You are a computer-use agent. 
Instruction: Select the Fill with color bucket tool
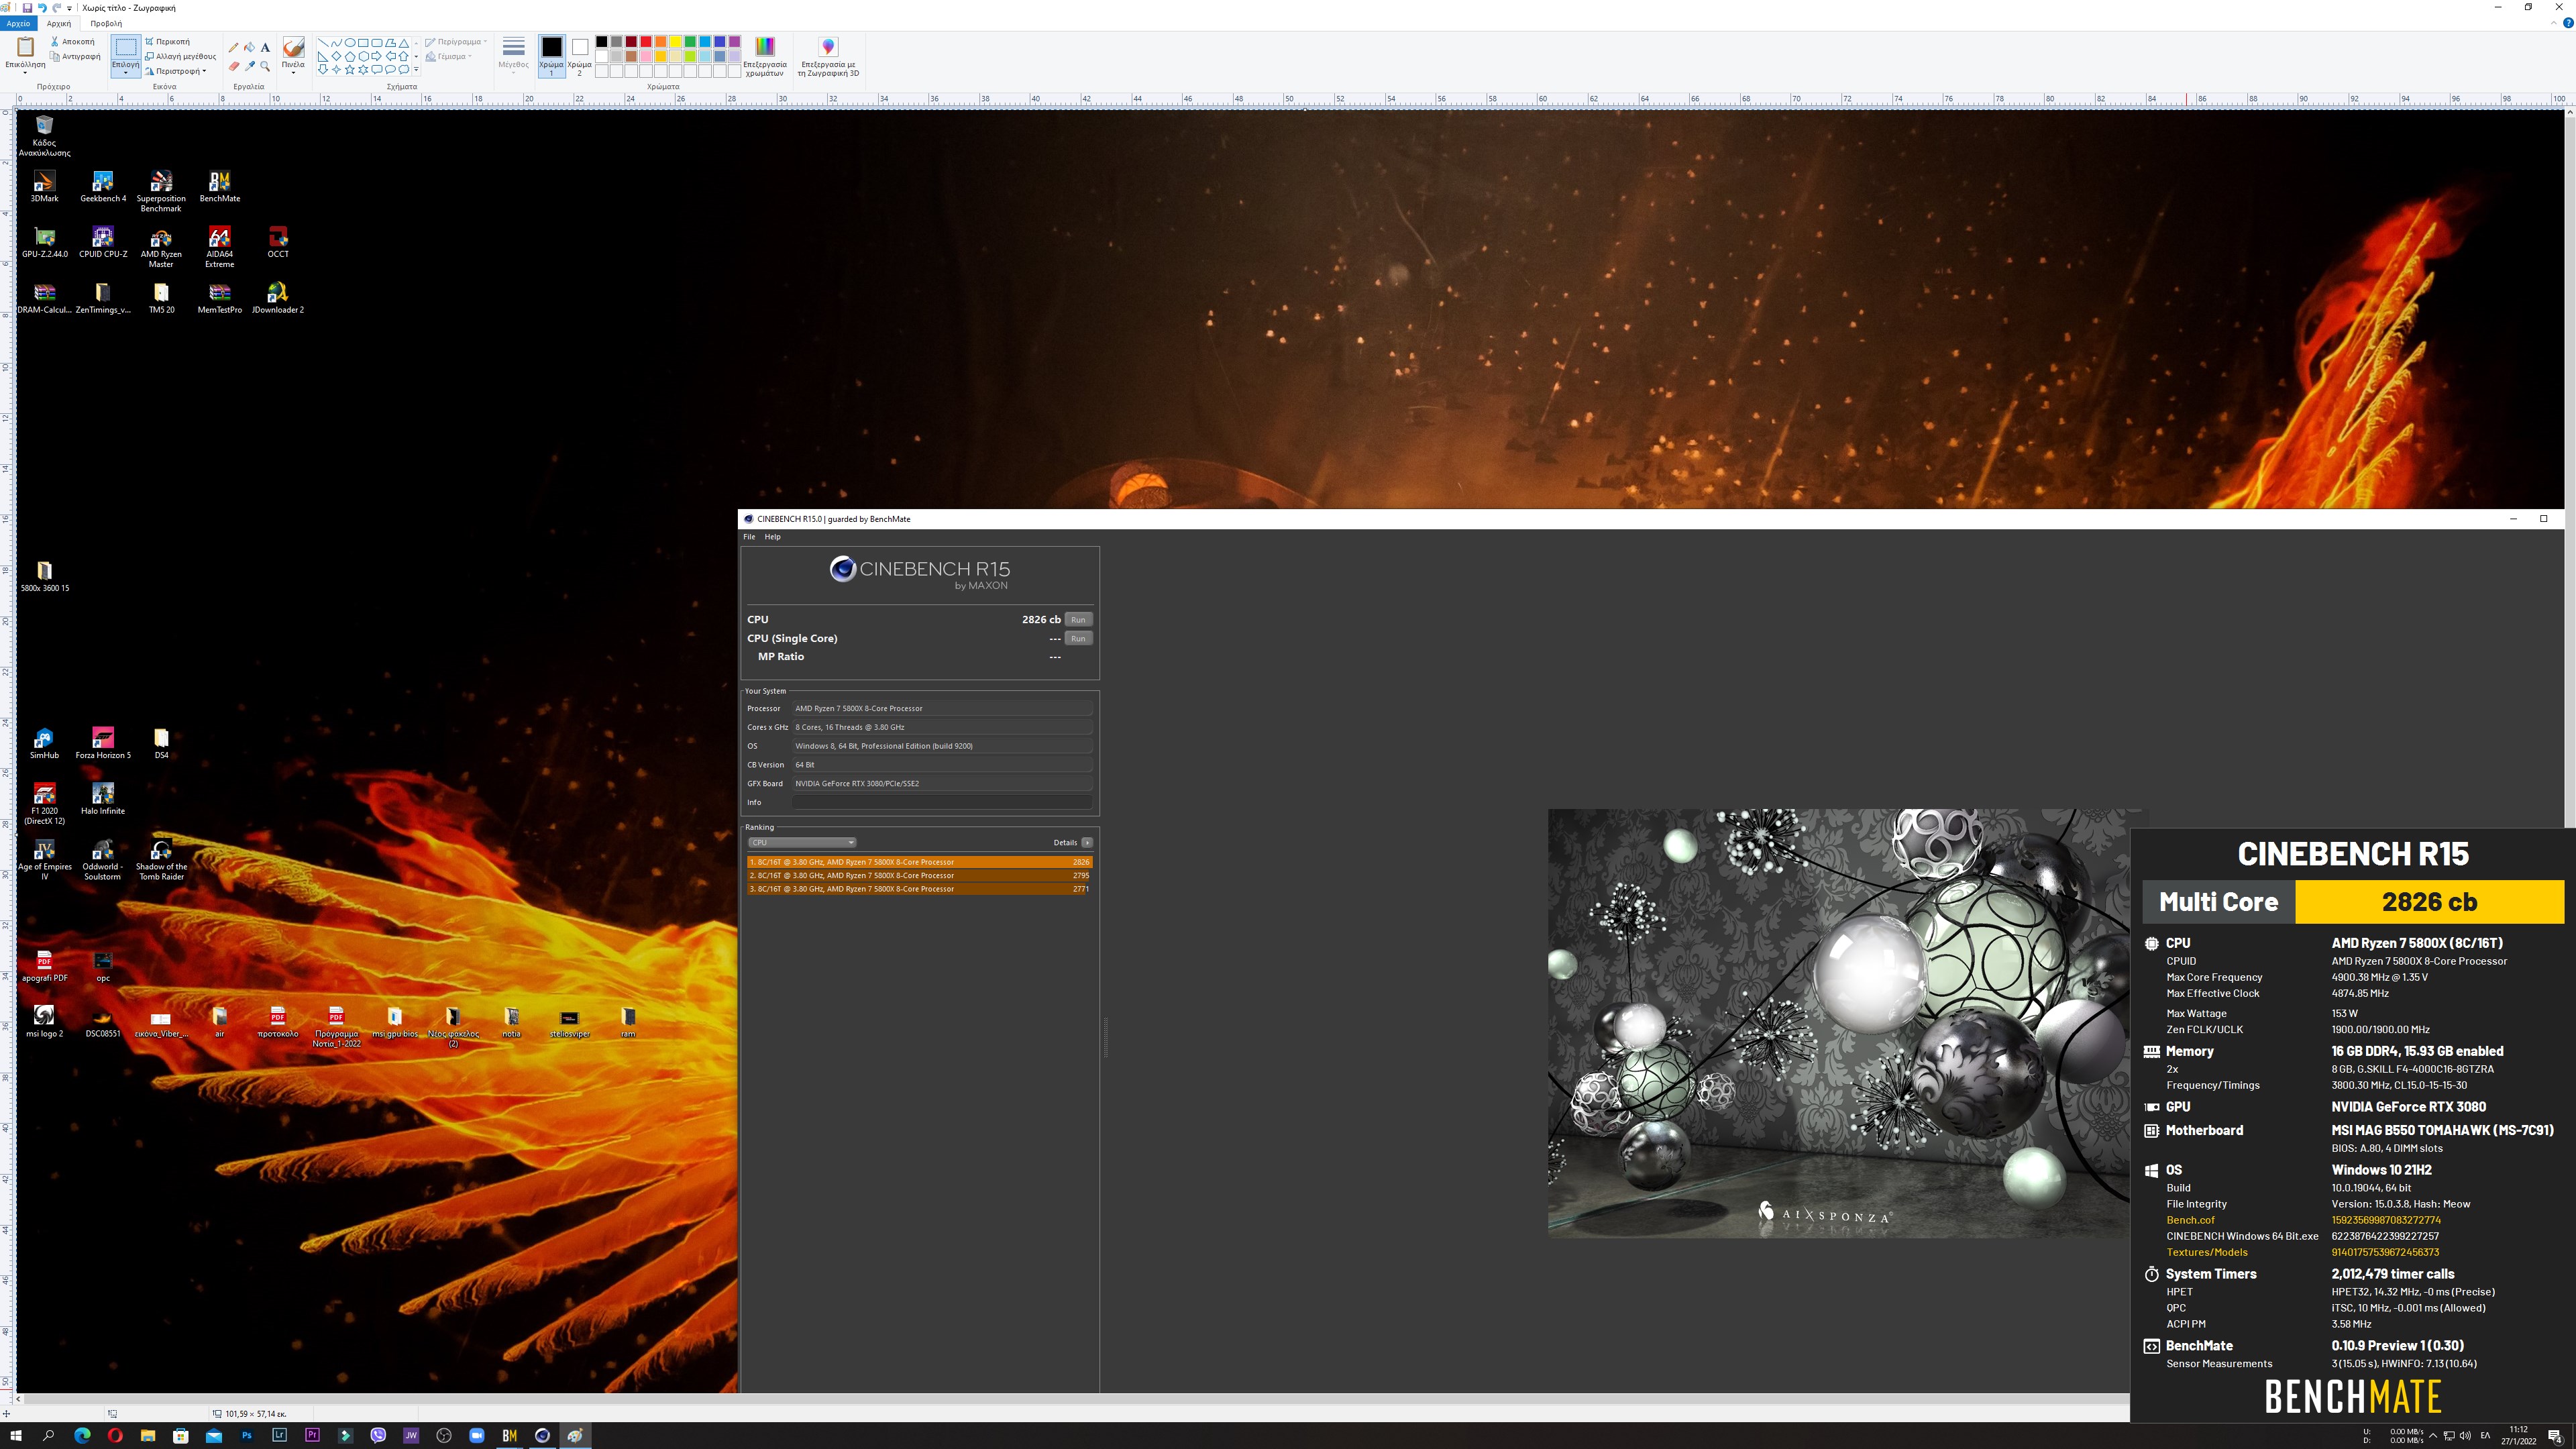point(250,47)
